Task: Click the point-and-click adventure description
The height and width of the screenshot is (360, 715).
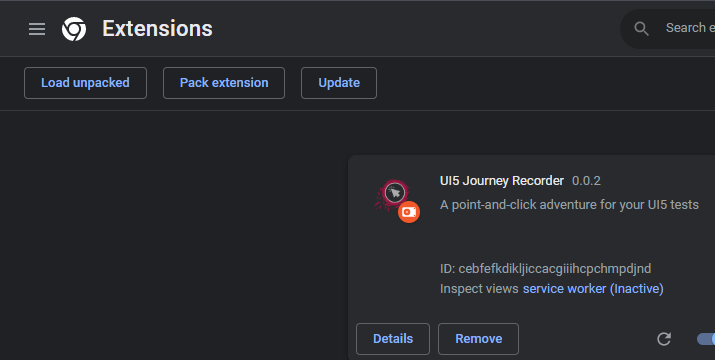Action: (x=569, y=205)
